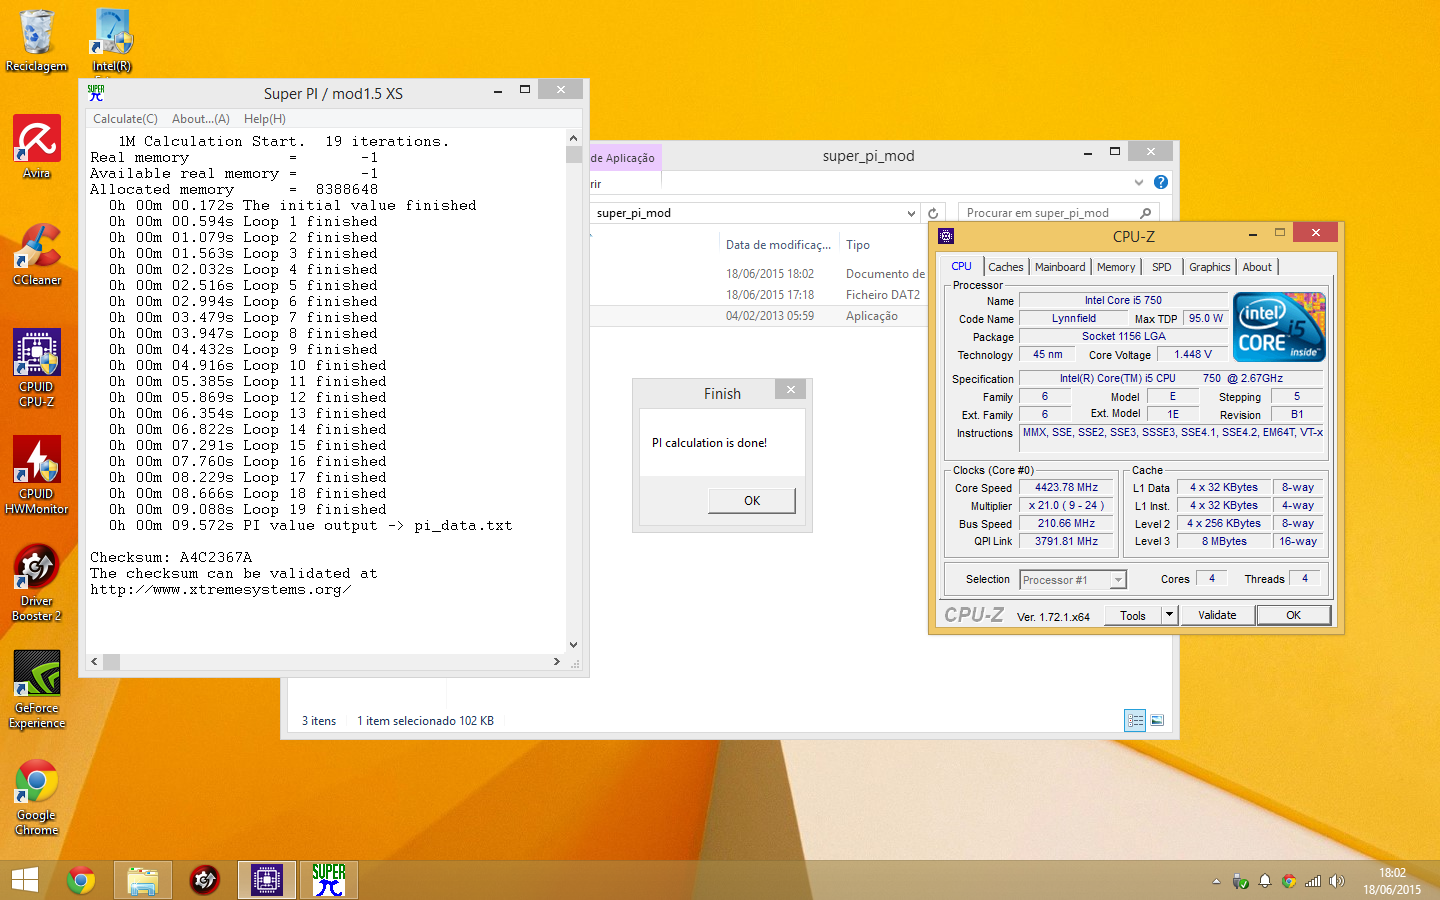Screen dimensions: 1440x900
Task: Select the CPU tab in CPU-Z
Action: click(962, 266)
